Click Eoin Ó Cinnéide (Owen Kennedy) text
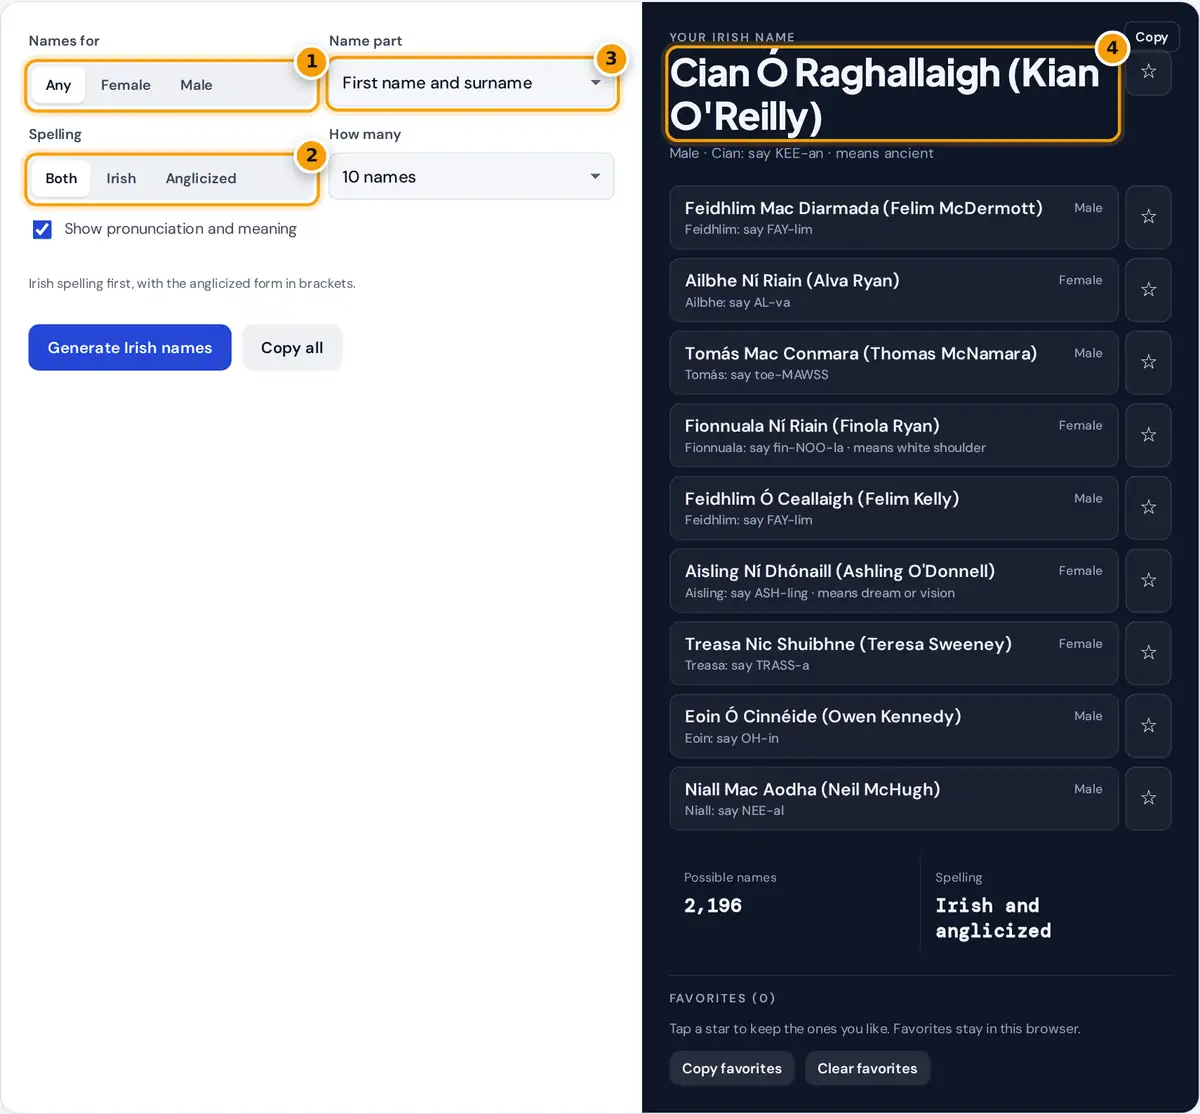Image resolution: width=1200 pixels, height=1114 pixels. (x=823, y=717)
